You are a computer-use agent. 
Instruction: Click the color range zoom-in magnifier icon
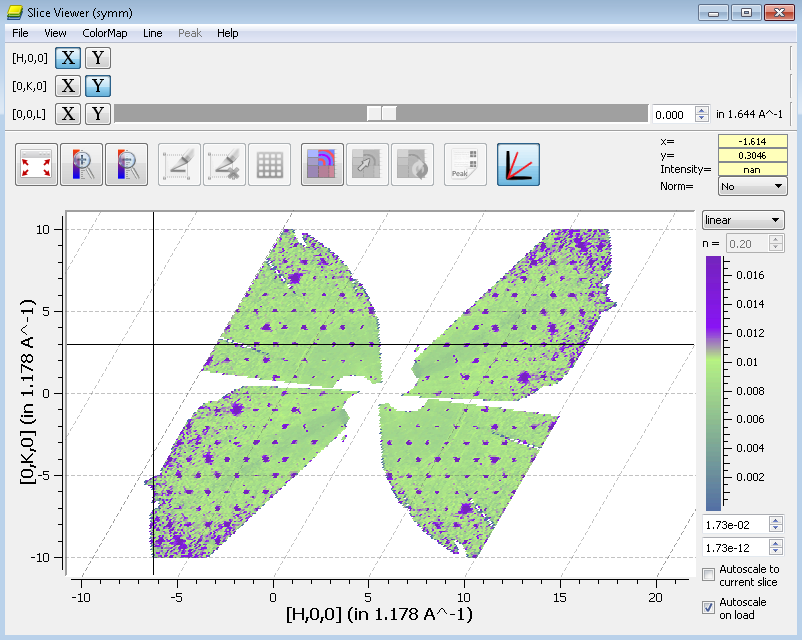(x=81, y=165)
